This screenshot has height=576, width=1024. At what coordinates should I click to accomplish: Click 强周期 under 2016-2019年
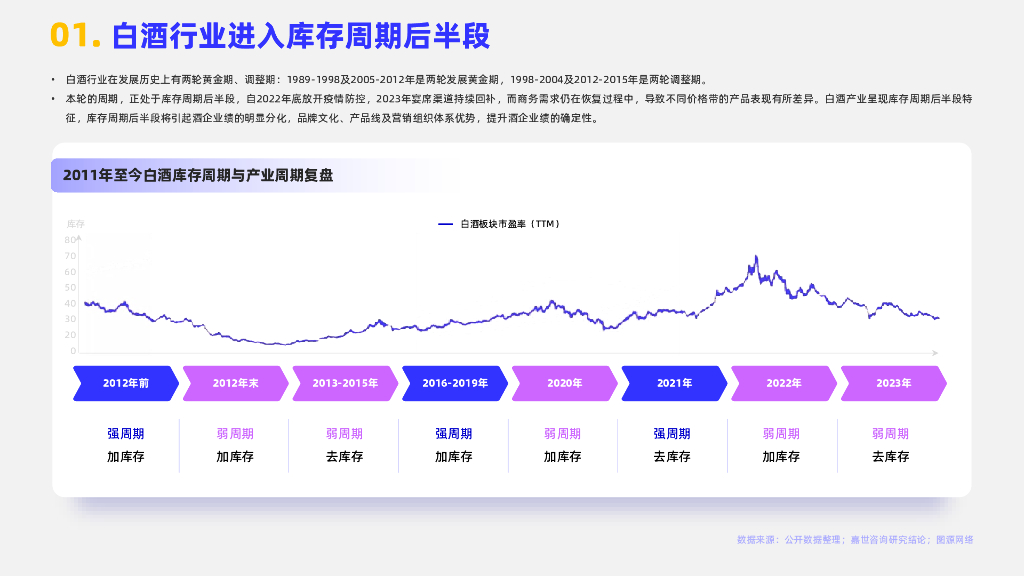pyautogui.click(x=453, y=434)
